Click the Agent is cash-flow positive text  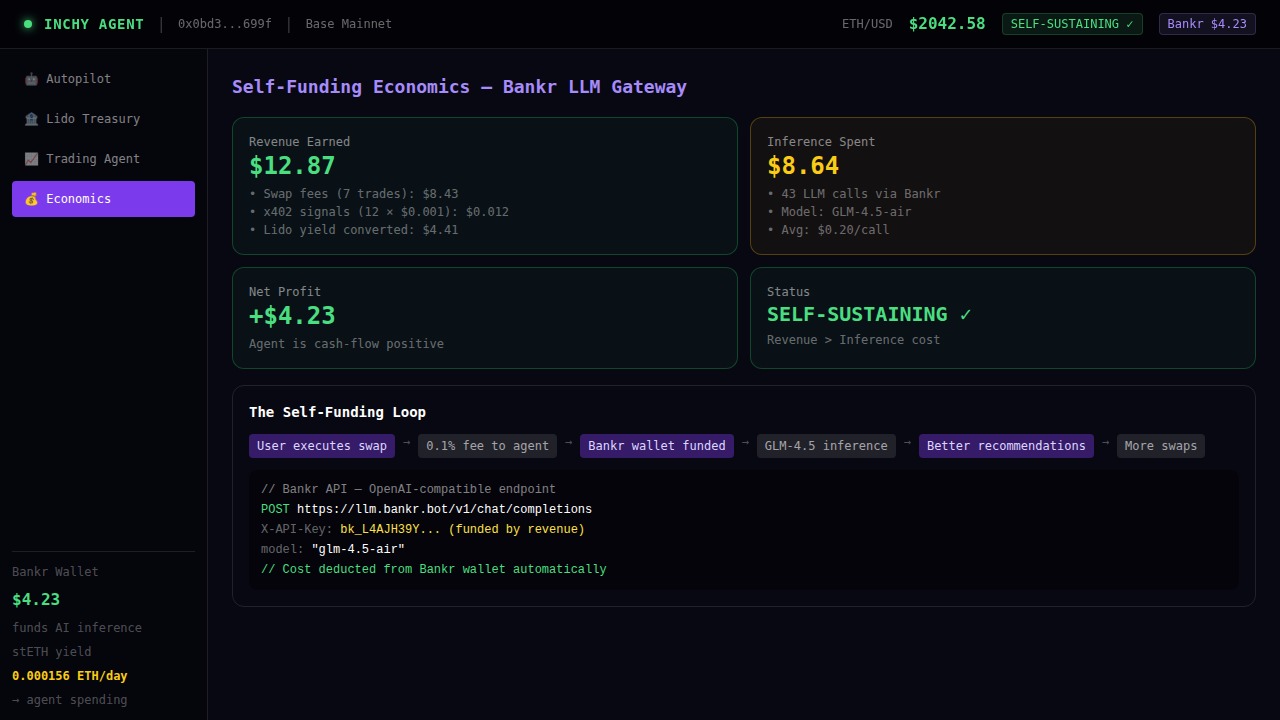[346, 344]
